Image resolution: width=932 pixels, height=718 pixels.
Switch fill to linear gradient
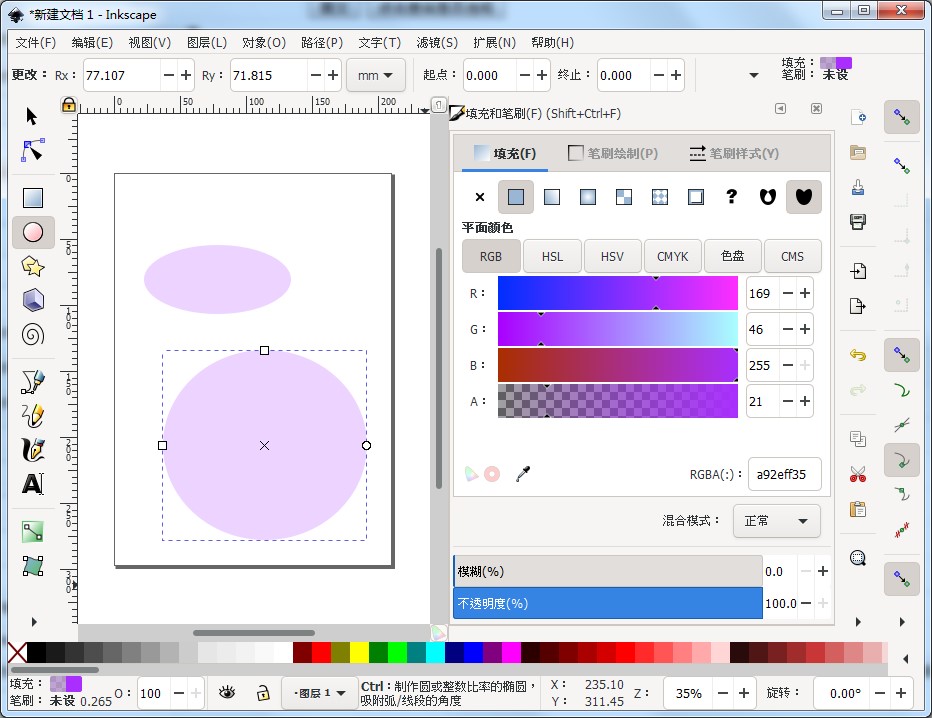(552, 197)
